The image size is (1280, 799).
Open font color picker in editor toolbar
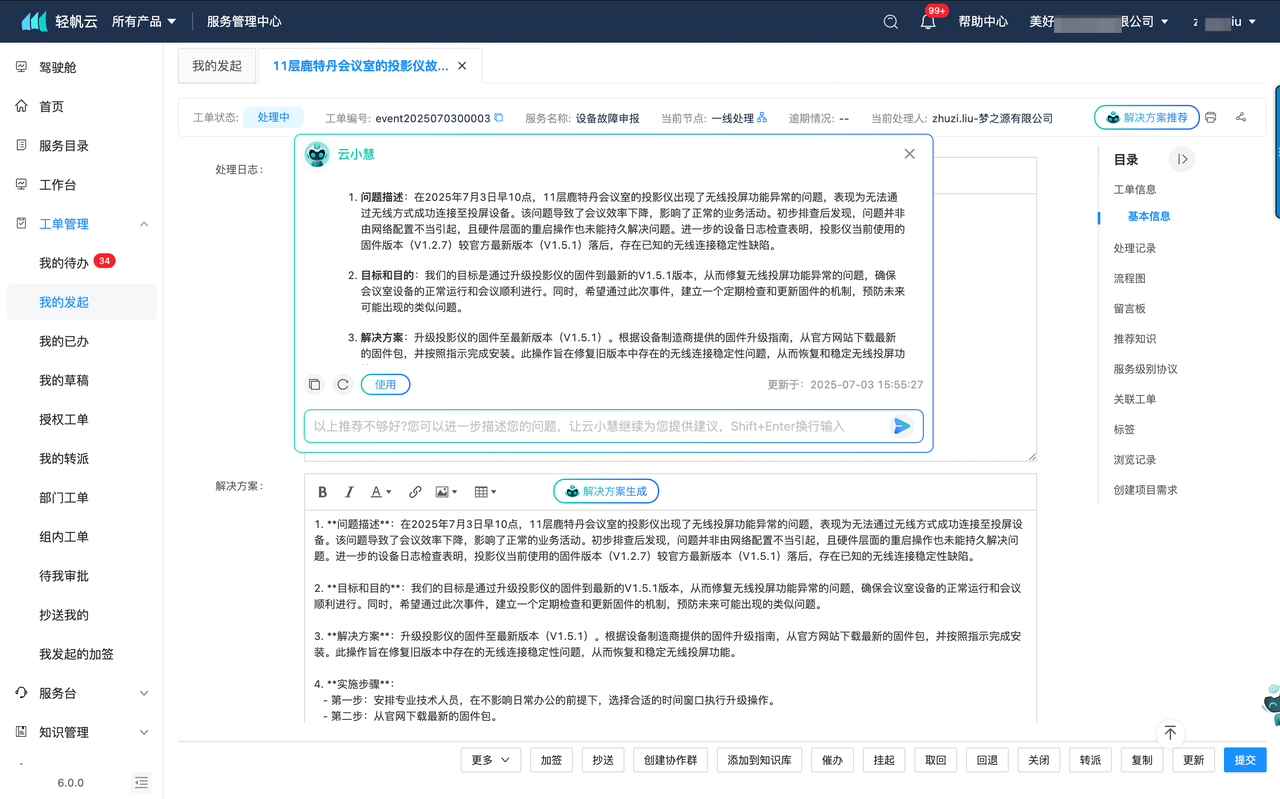point(381,492)
